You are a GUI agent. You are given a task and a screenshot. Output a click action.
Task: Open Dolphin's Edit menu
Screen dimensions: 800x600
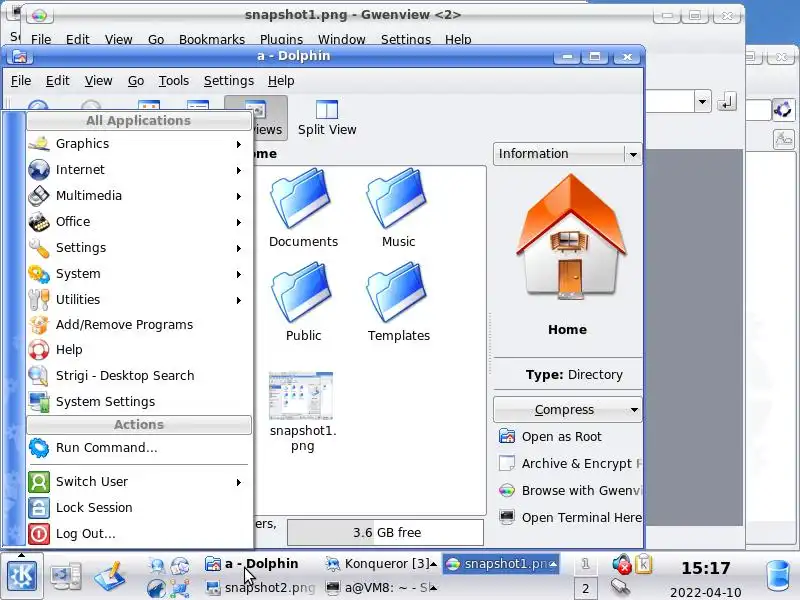pyautogui.click(x=57, y=81)
